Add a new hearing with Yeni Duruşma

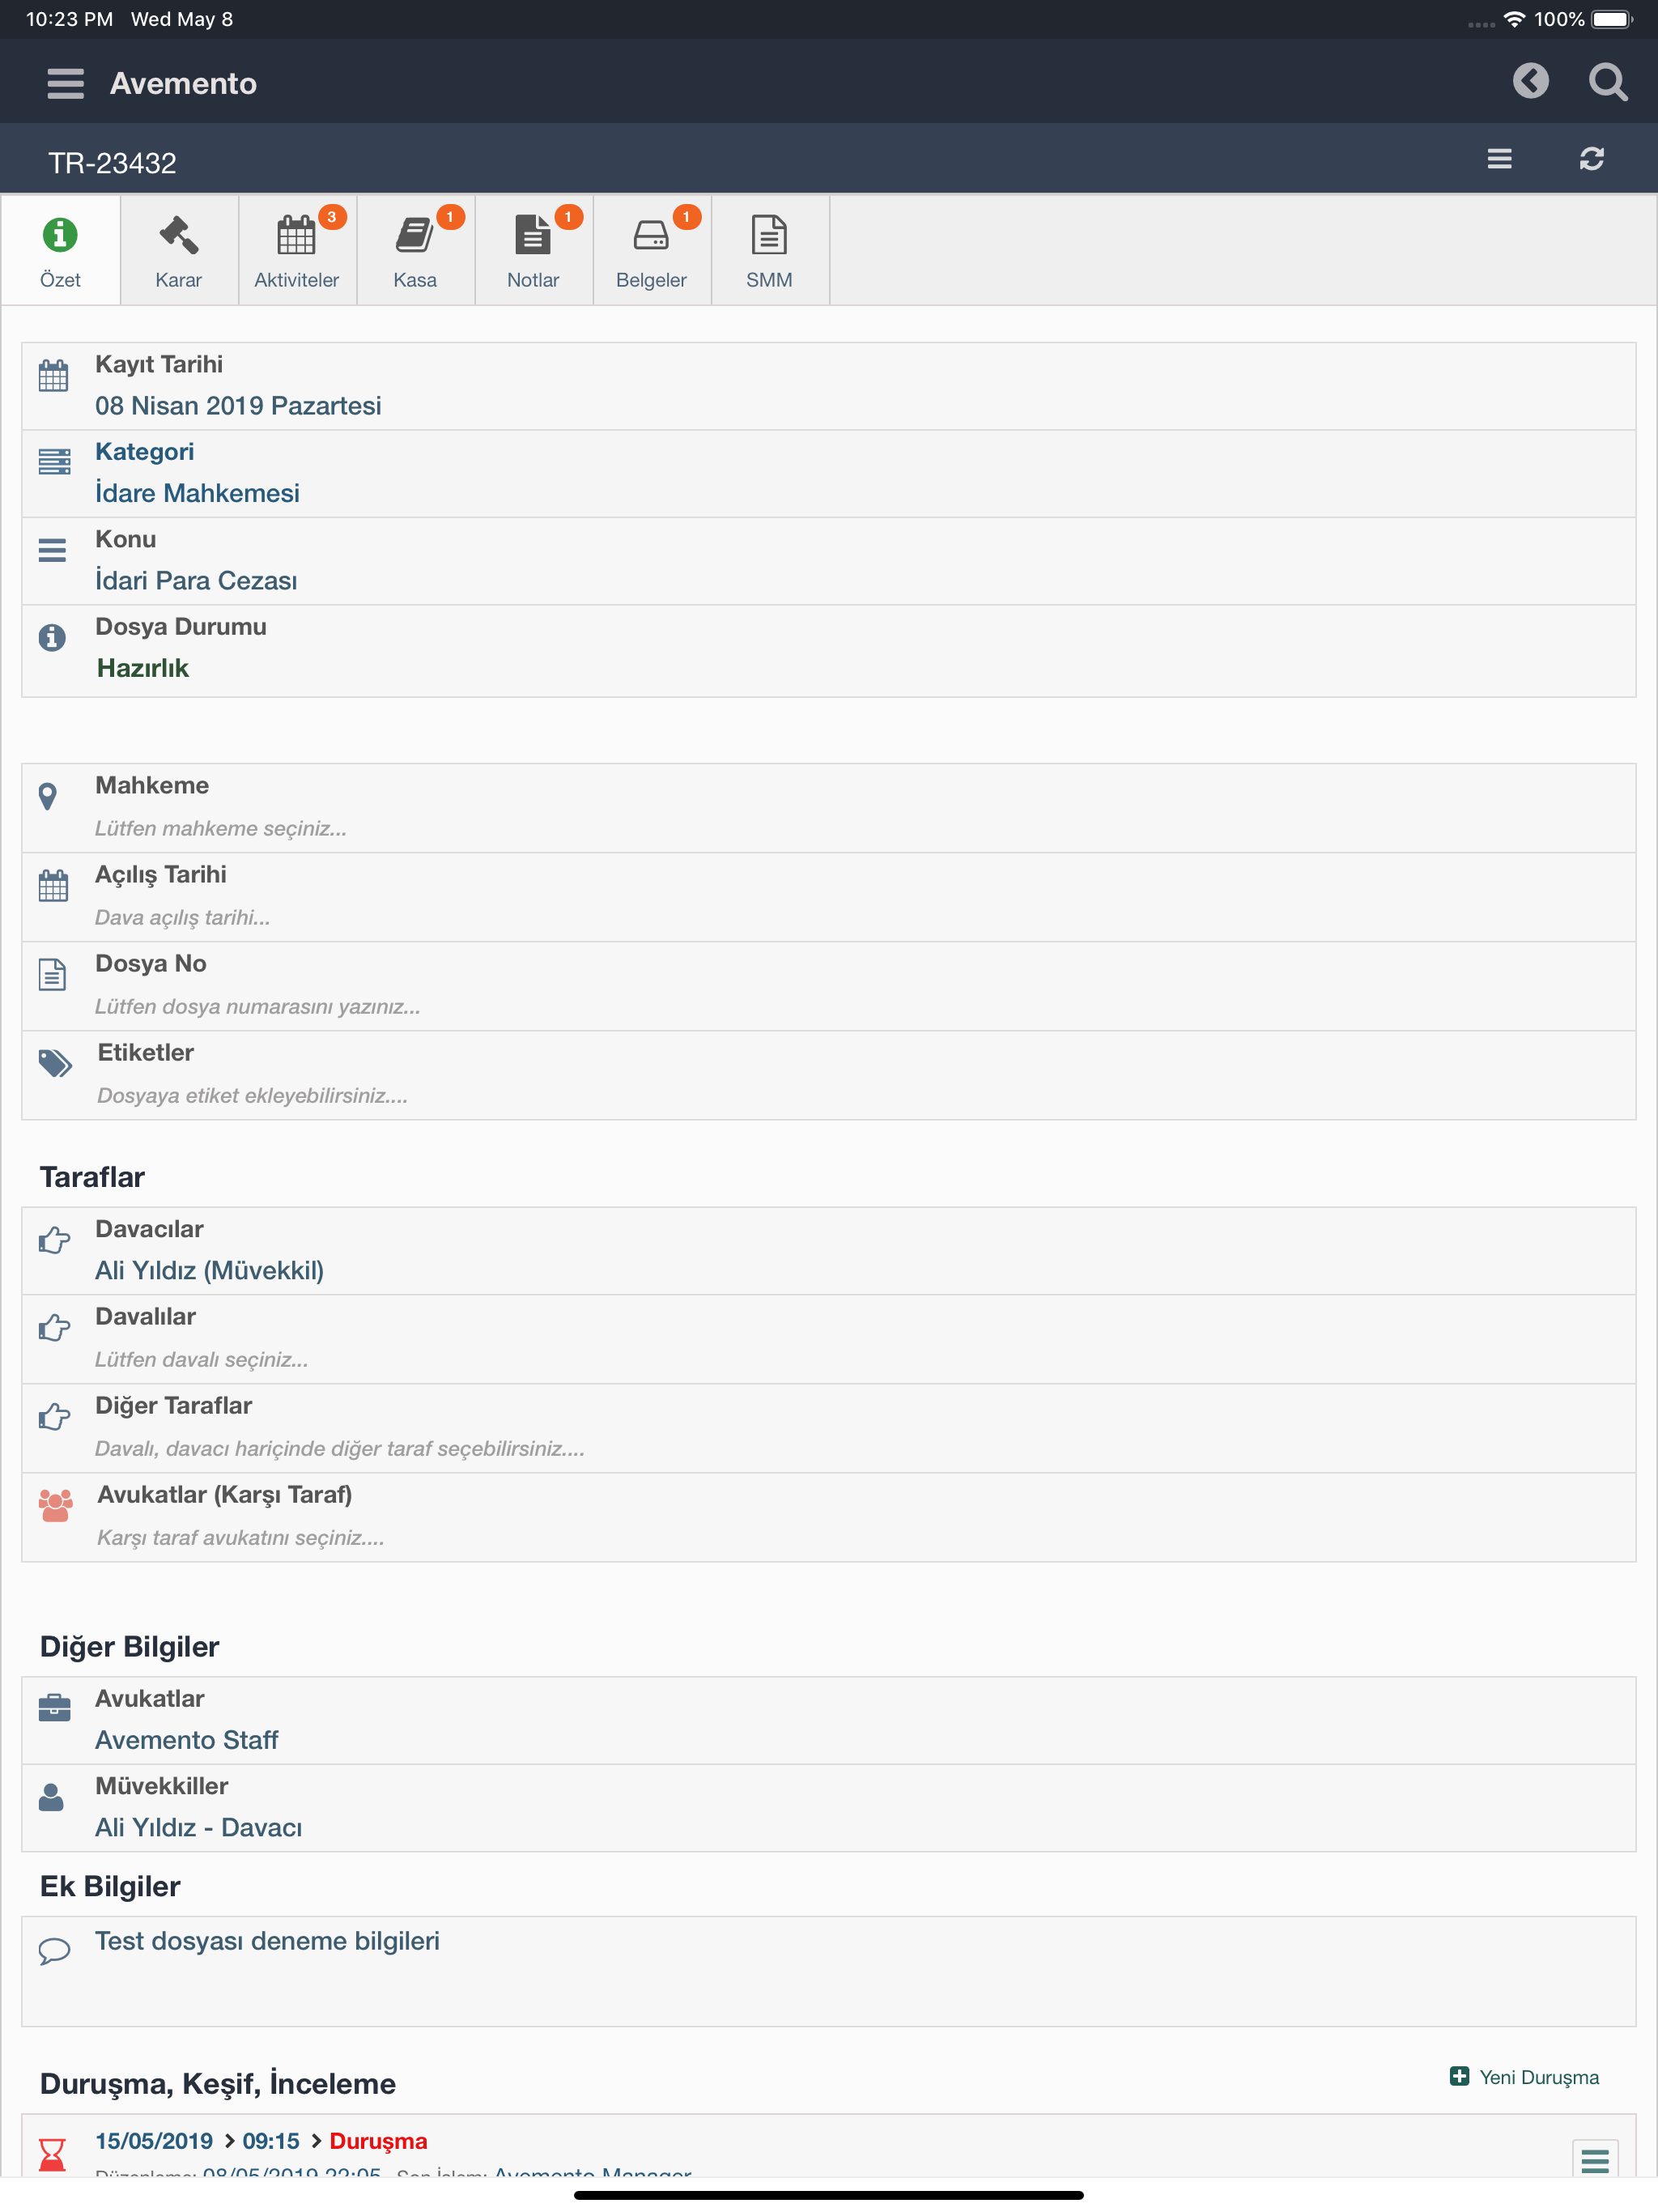[1524, 2077]
